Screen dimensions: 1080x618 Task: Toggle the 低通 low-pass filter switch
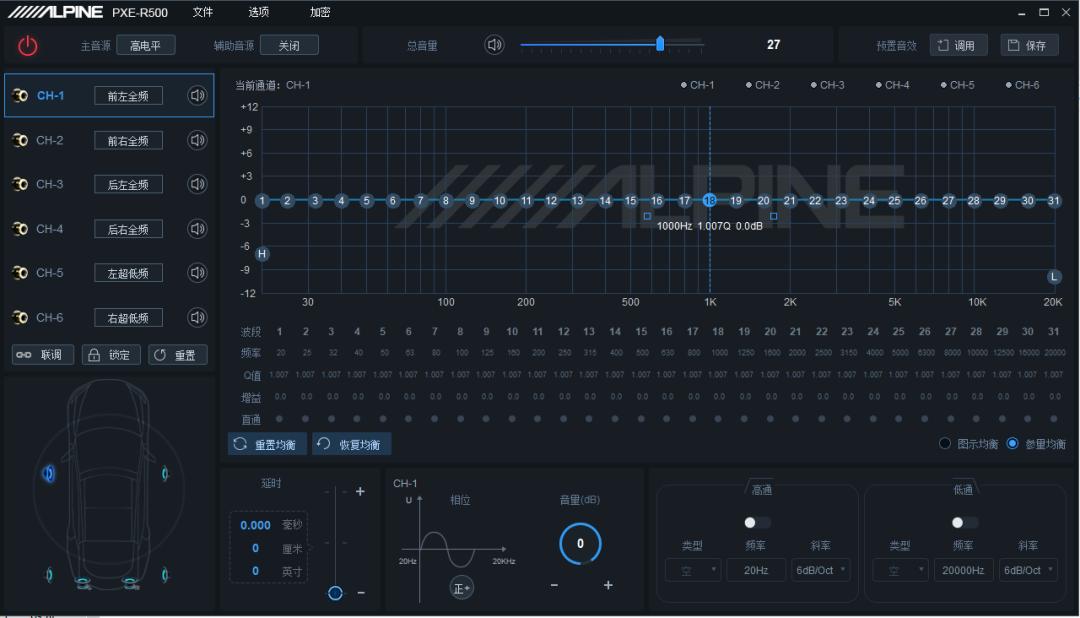(964, 522)
